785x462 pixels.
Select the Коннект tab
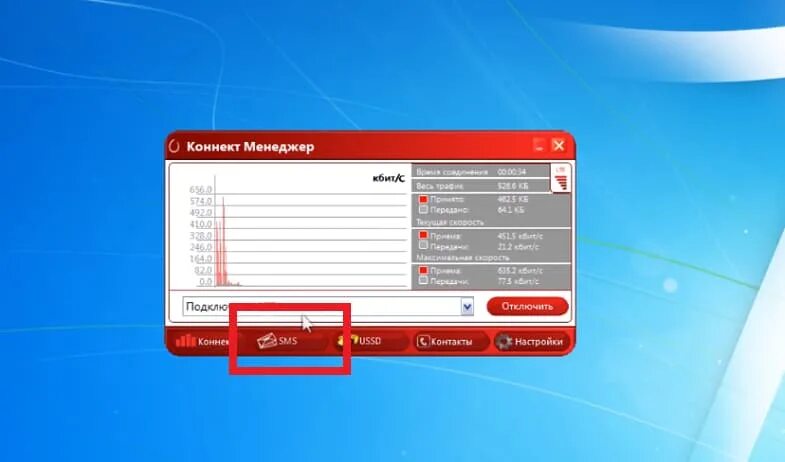(205, 341)
